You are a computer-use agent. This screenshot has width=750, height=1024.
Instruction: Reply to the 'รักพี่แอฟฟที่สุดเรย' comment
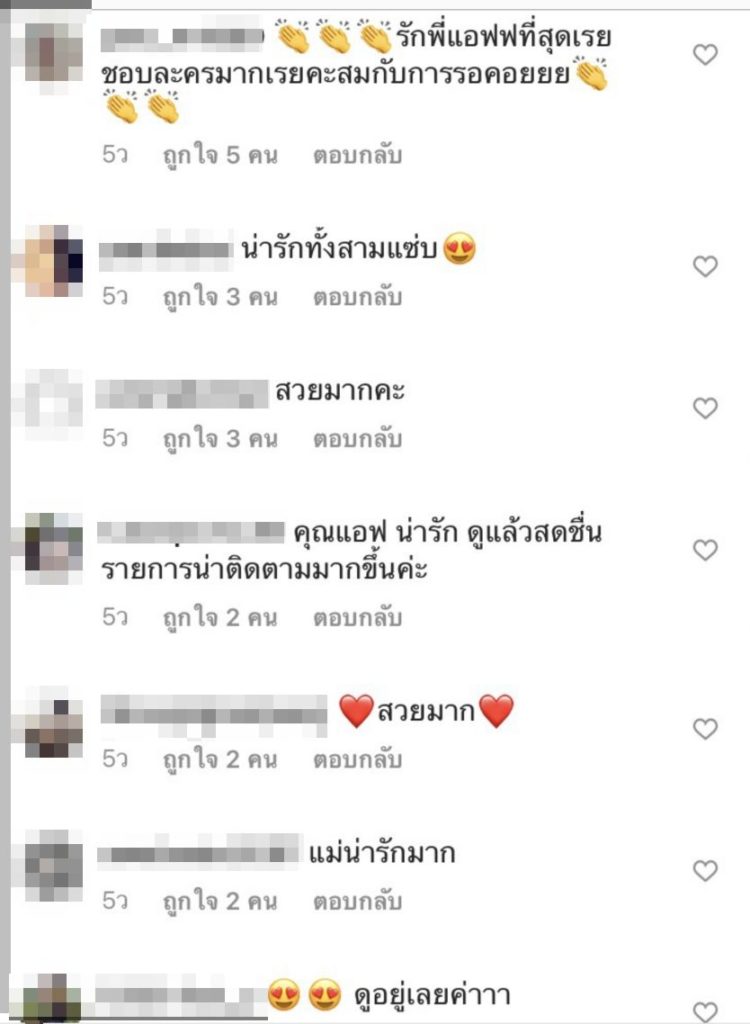pos(357,155)
